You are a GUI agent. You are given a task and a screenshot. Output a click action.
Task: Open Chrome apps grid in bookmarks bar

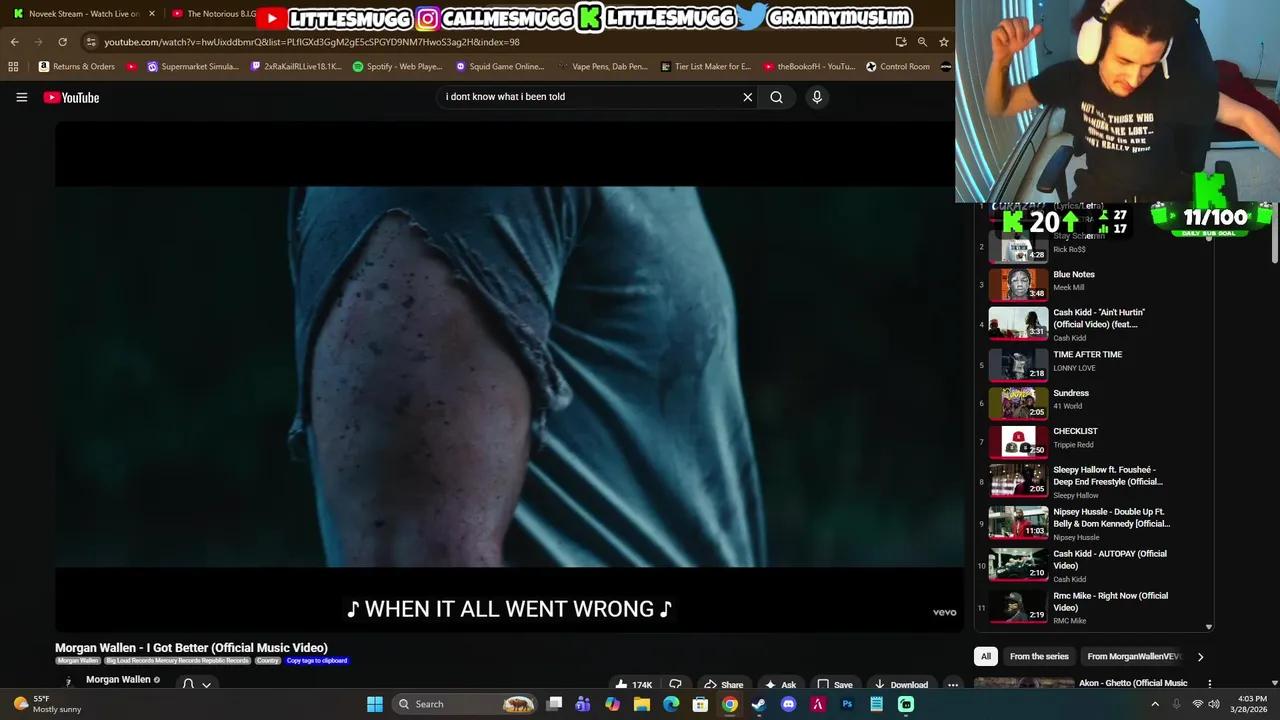click(x=13, y=66)
